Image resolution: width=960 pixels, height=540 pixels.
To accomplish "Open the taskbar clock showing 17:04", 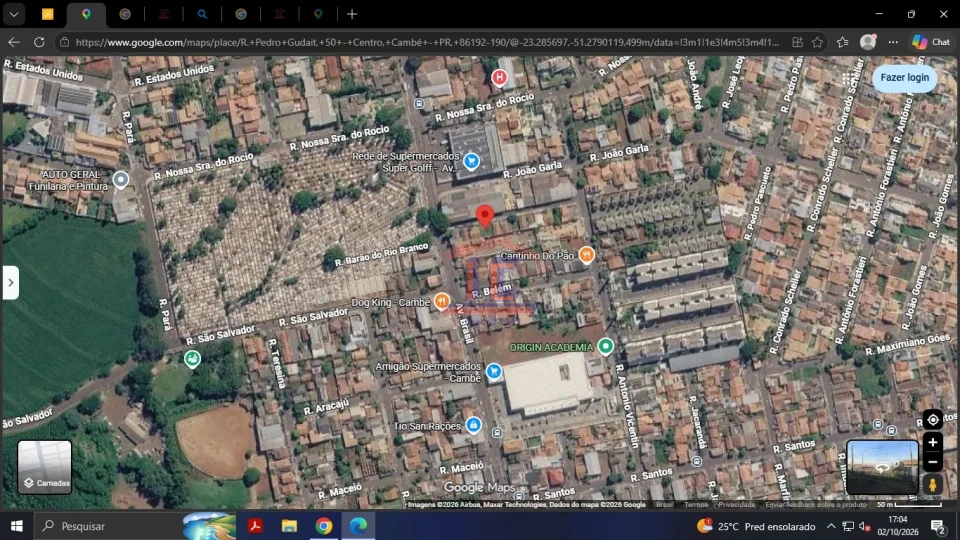I will point(898,526).
